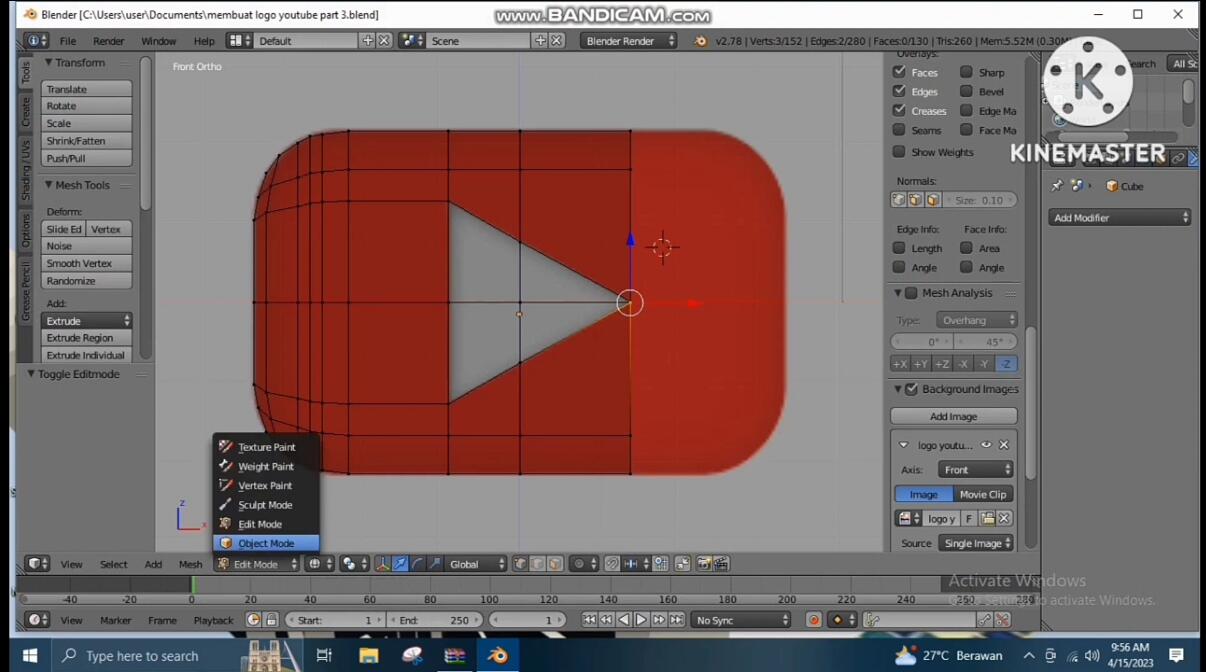Toggle the 3D manipulator widget icon

click(x=382, y=564)
